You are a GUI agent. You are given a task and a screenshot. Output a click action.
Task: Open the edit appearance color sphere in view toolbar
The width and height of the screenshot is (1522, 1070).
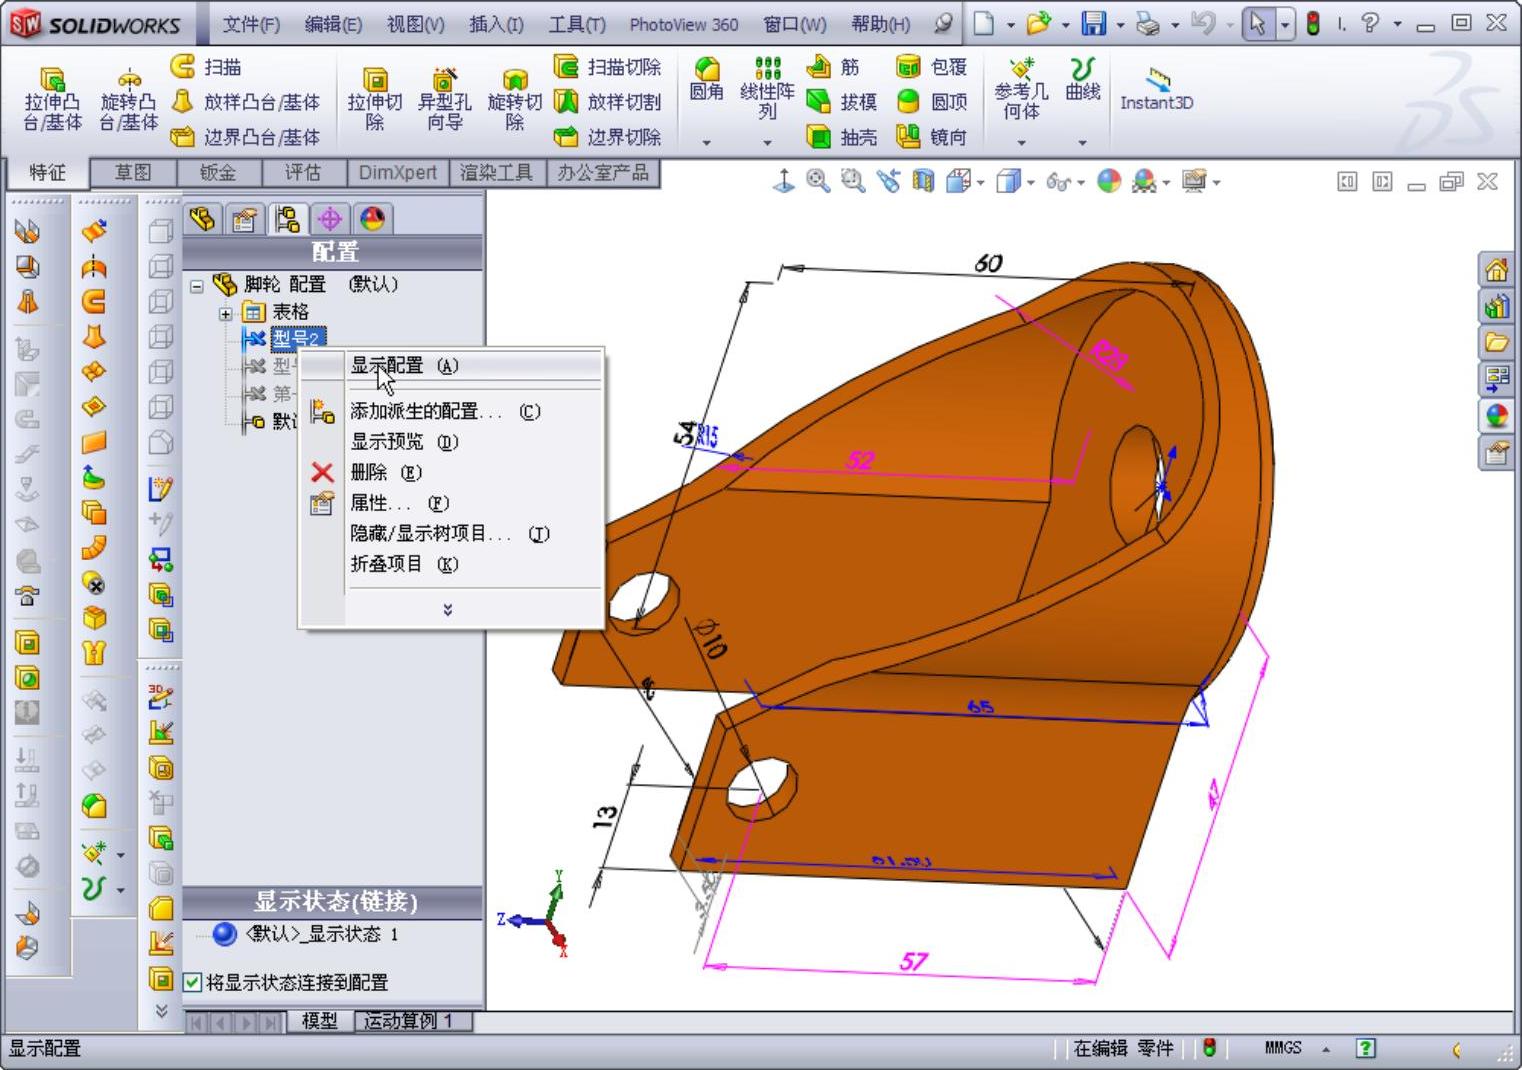1109,181
